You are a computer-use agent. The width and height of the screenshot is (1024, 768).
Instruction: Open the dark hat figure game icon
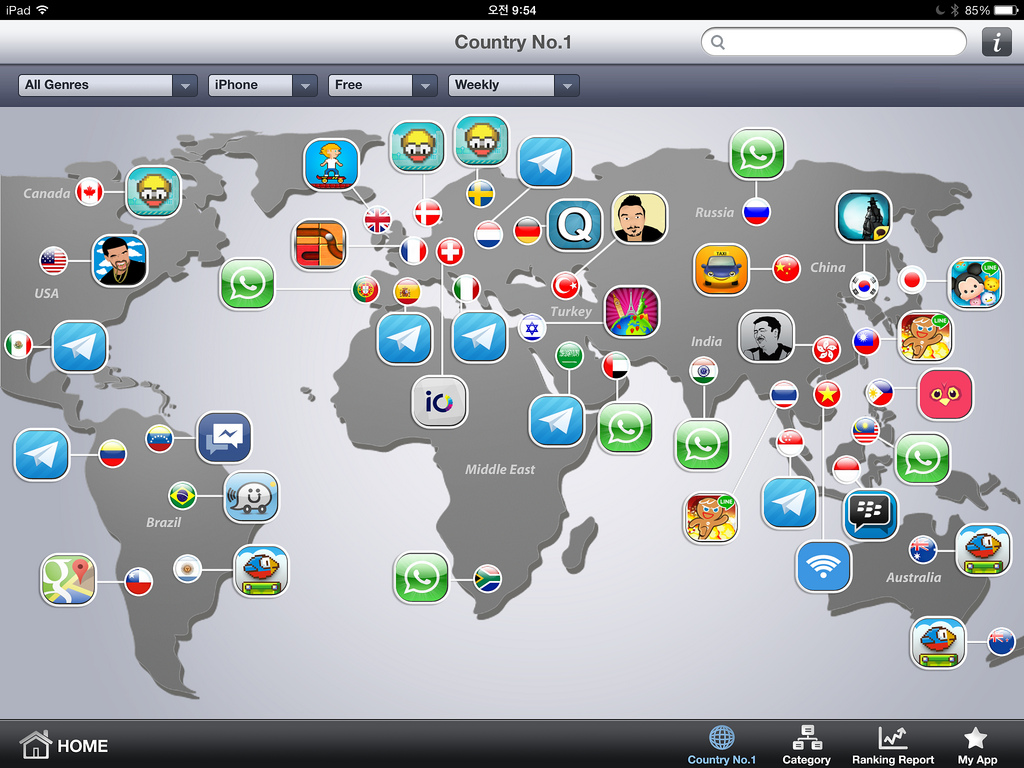[x=864, y=217]
